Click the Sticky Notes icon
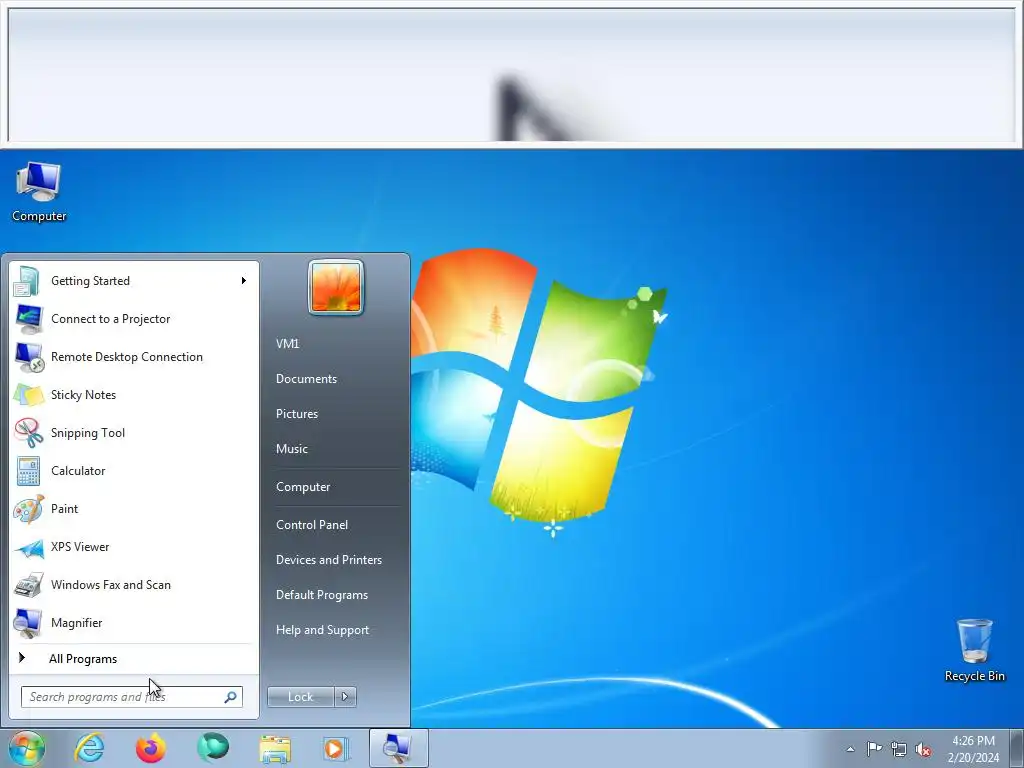 28,394
